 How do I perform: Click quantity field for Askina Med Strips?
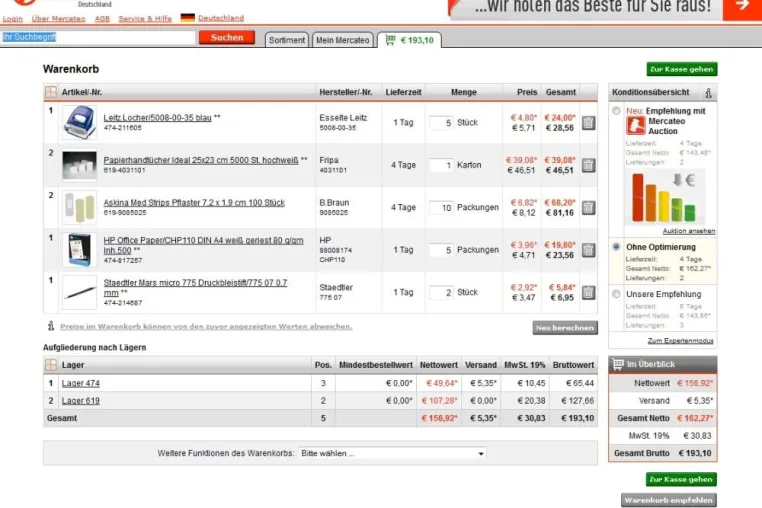(441, 208)
